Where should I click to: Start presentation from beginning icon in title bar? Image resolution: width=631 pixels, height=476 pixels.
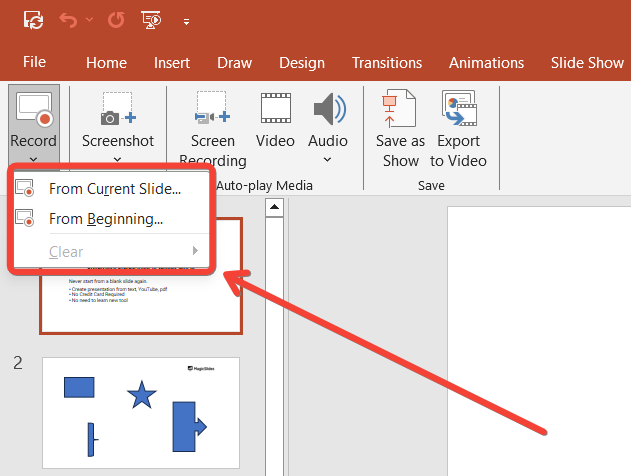(x=152, y=19)
